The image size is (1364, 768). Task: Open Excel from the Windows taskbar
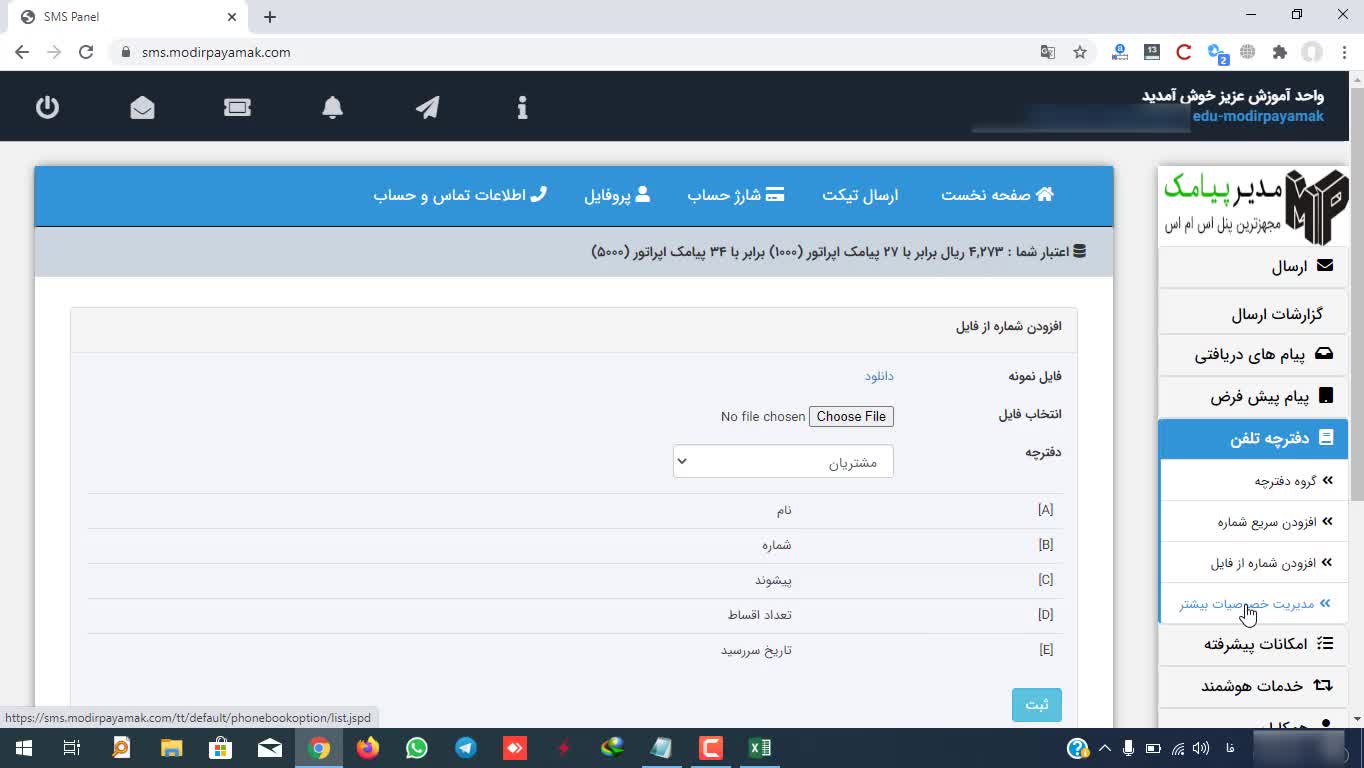click(760, 748)
